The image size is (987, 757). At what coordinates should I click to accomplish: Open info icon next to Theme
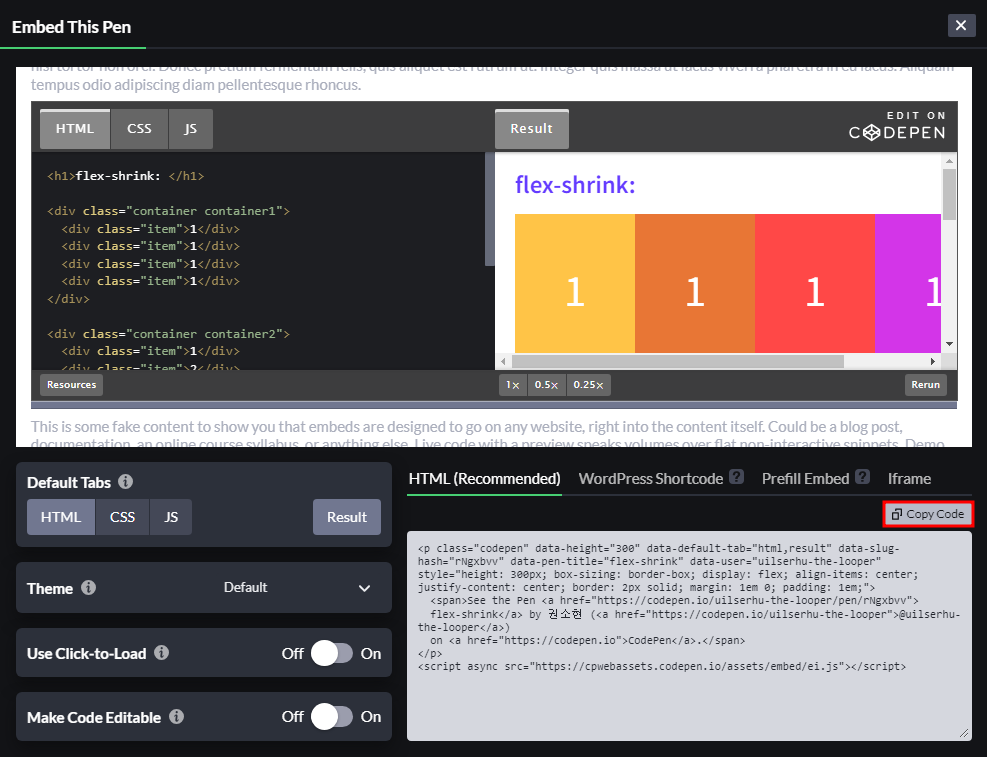point(88,588)
